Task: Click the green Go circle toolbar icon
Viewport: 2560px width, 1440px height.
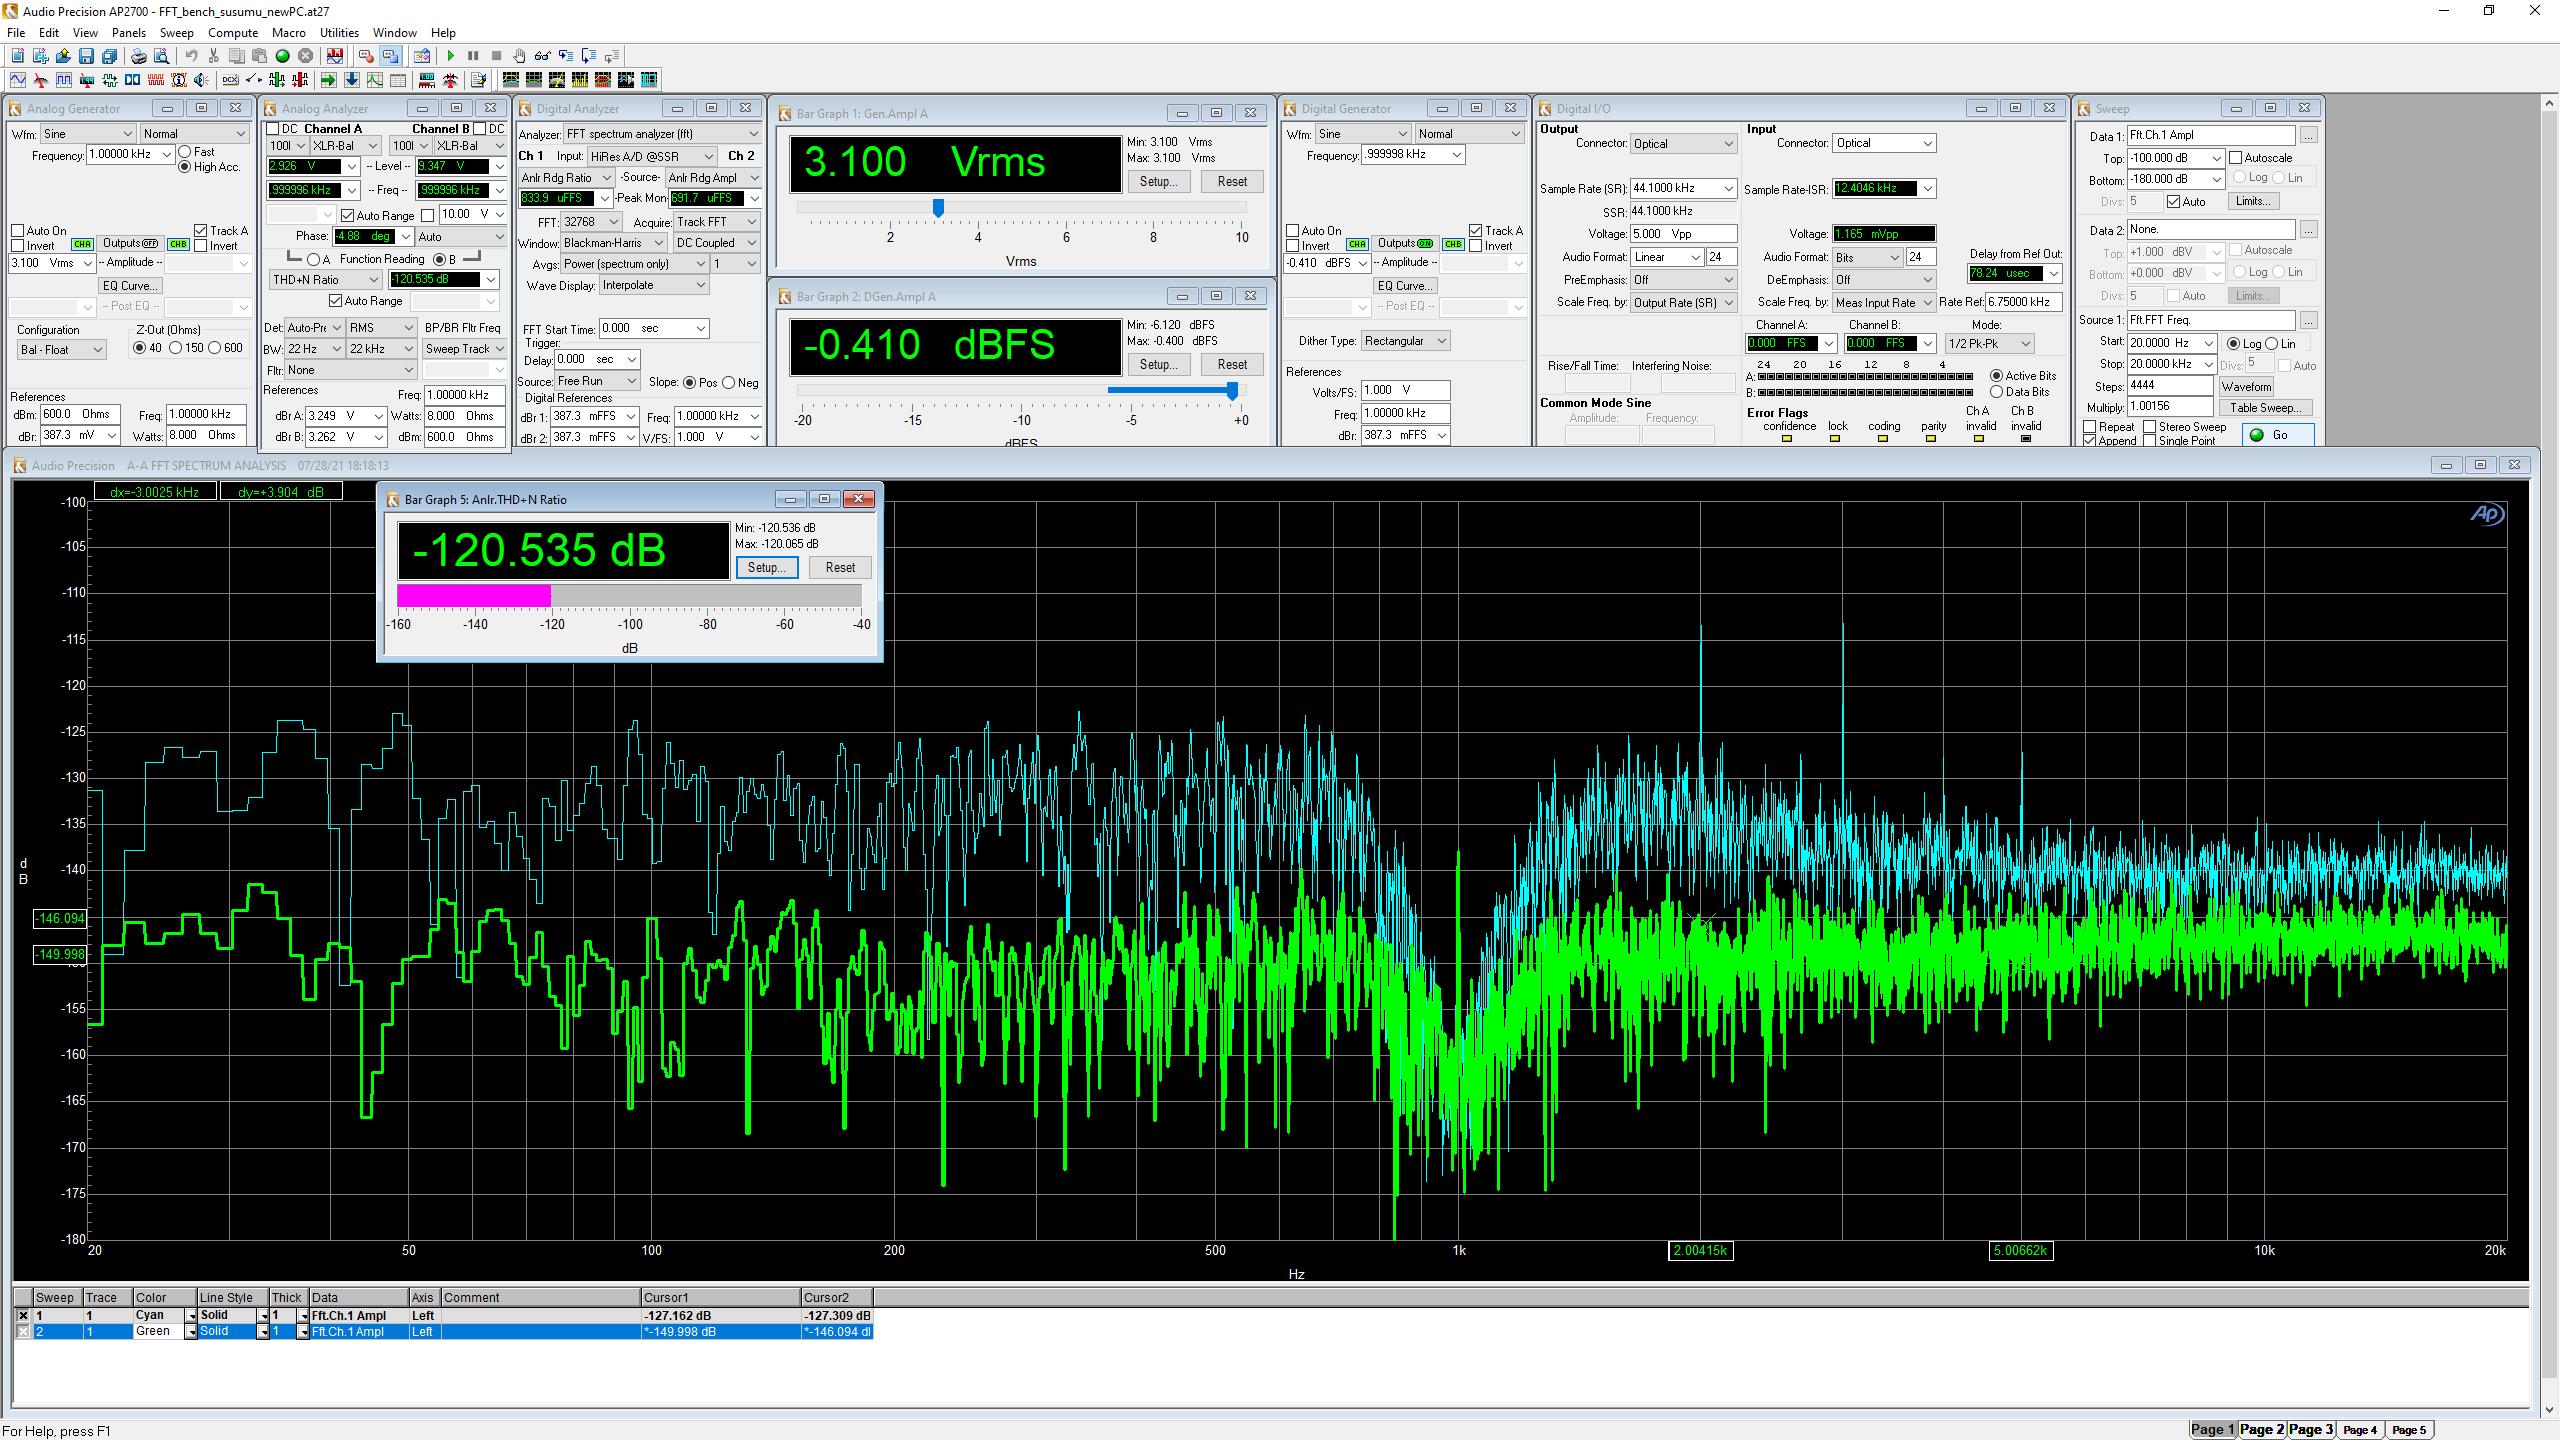Action: point(282,56)
